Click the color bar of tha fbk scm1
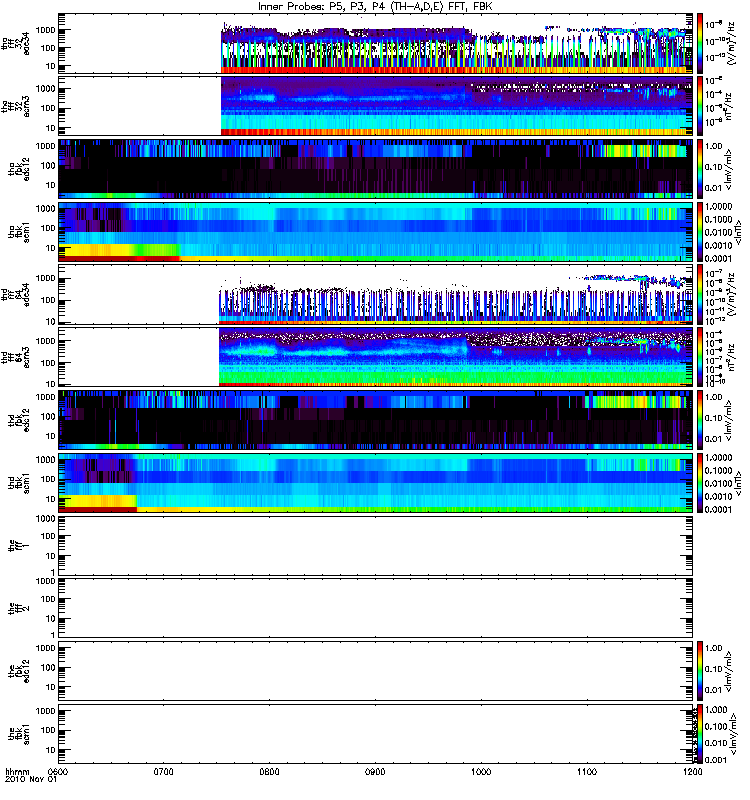This screenshot has height=800, width=750. pos(700,232)
